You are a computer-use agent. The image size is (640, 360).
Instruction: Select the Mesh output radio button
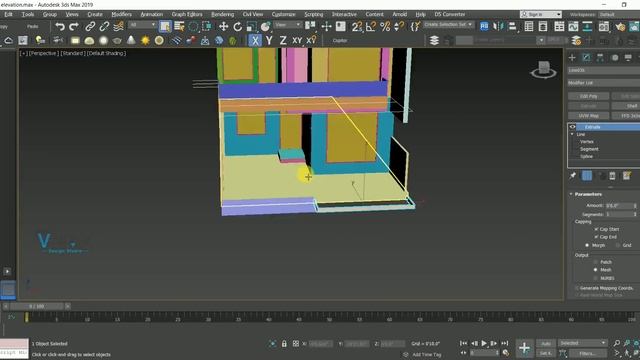[x=596, y=270]
